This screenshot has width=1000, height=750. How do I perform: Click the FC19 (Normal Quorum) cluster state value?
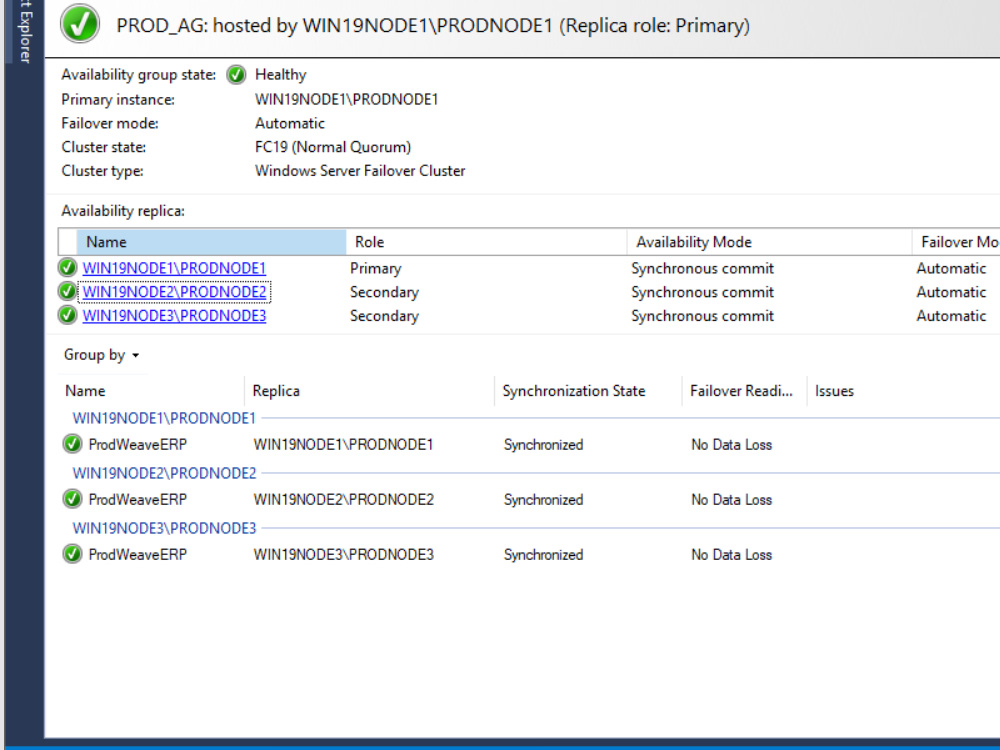tap(333, 147)
